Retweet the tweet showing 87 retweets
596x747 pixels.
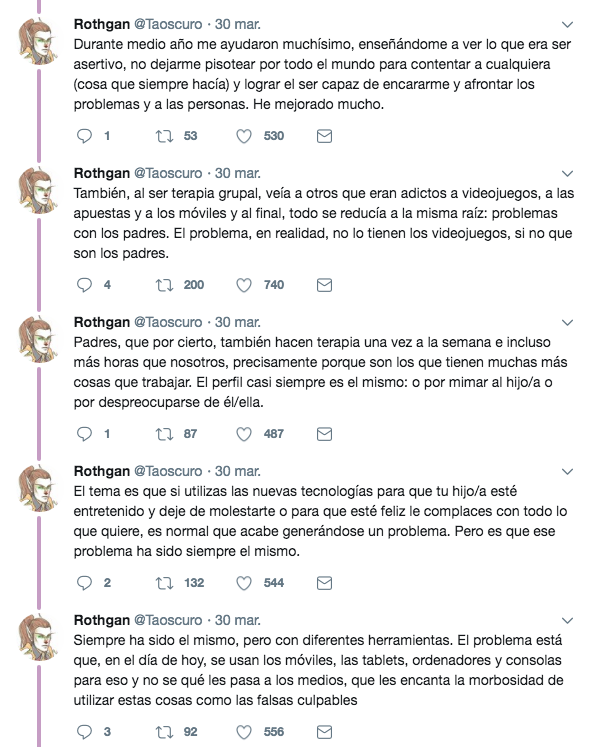pyautogui.click(x=164, y=434)
